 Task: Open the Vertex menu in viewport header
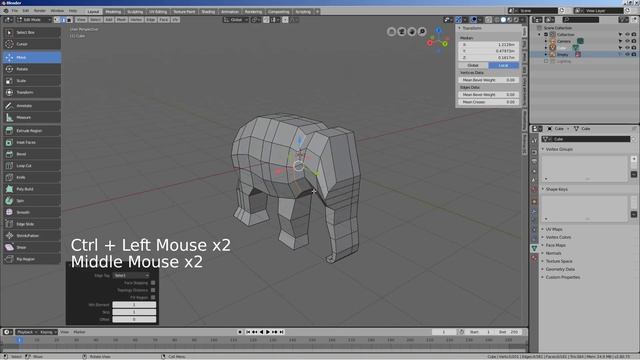tap(136, 20)
